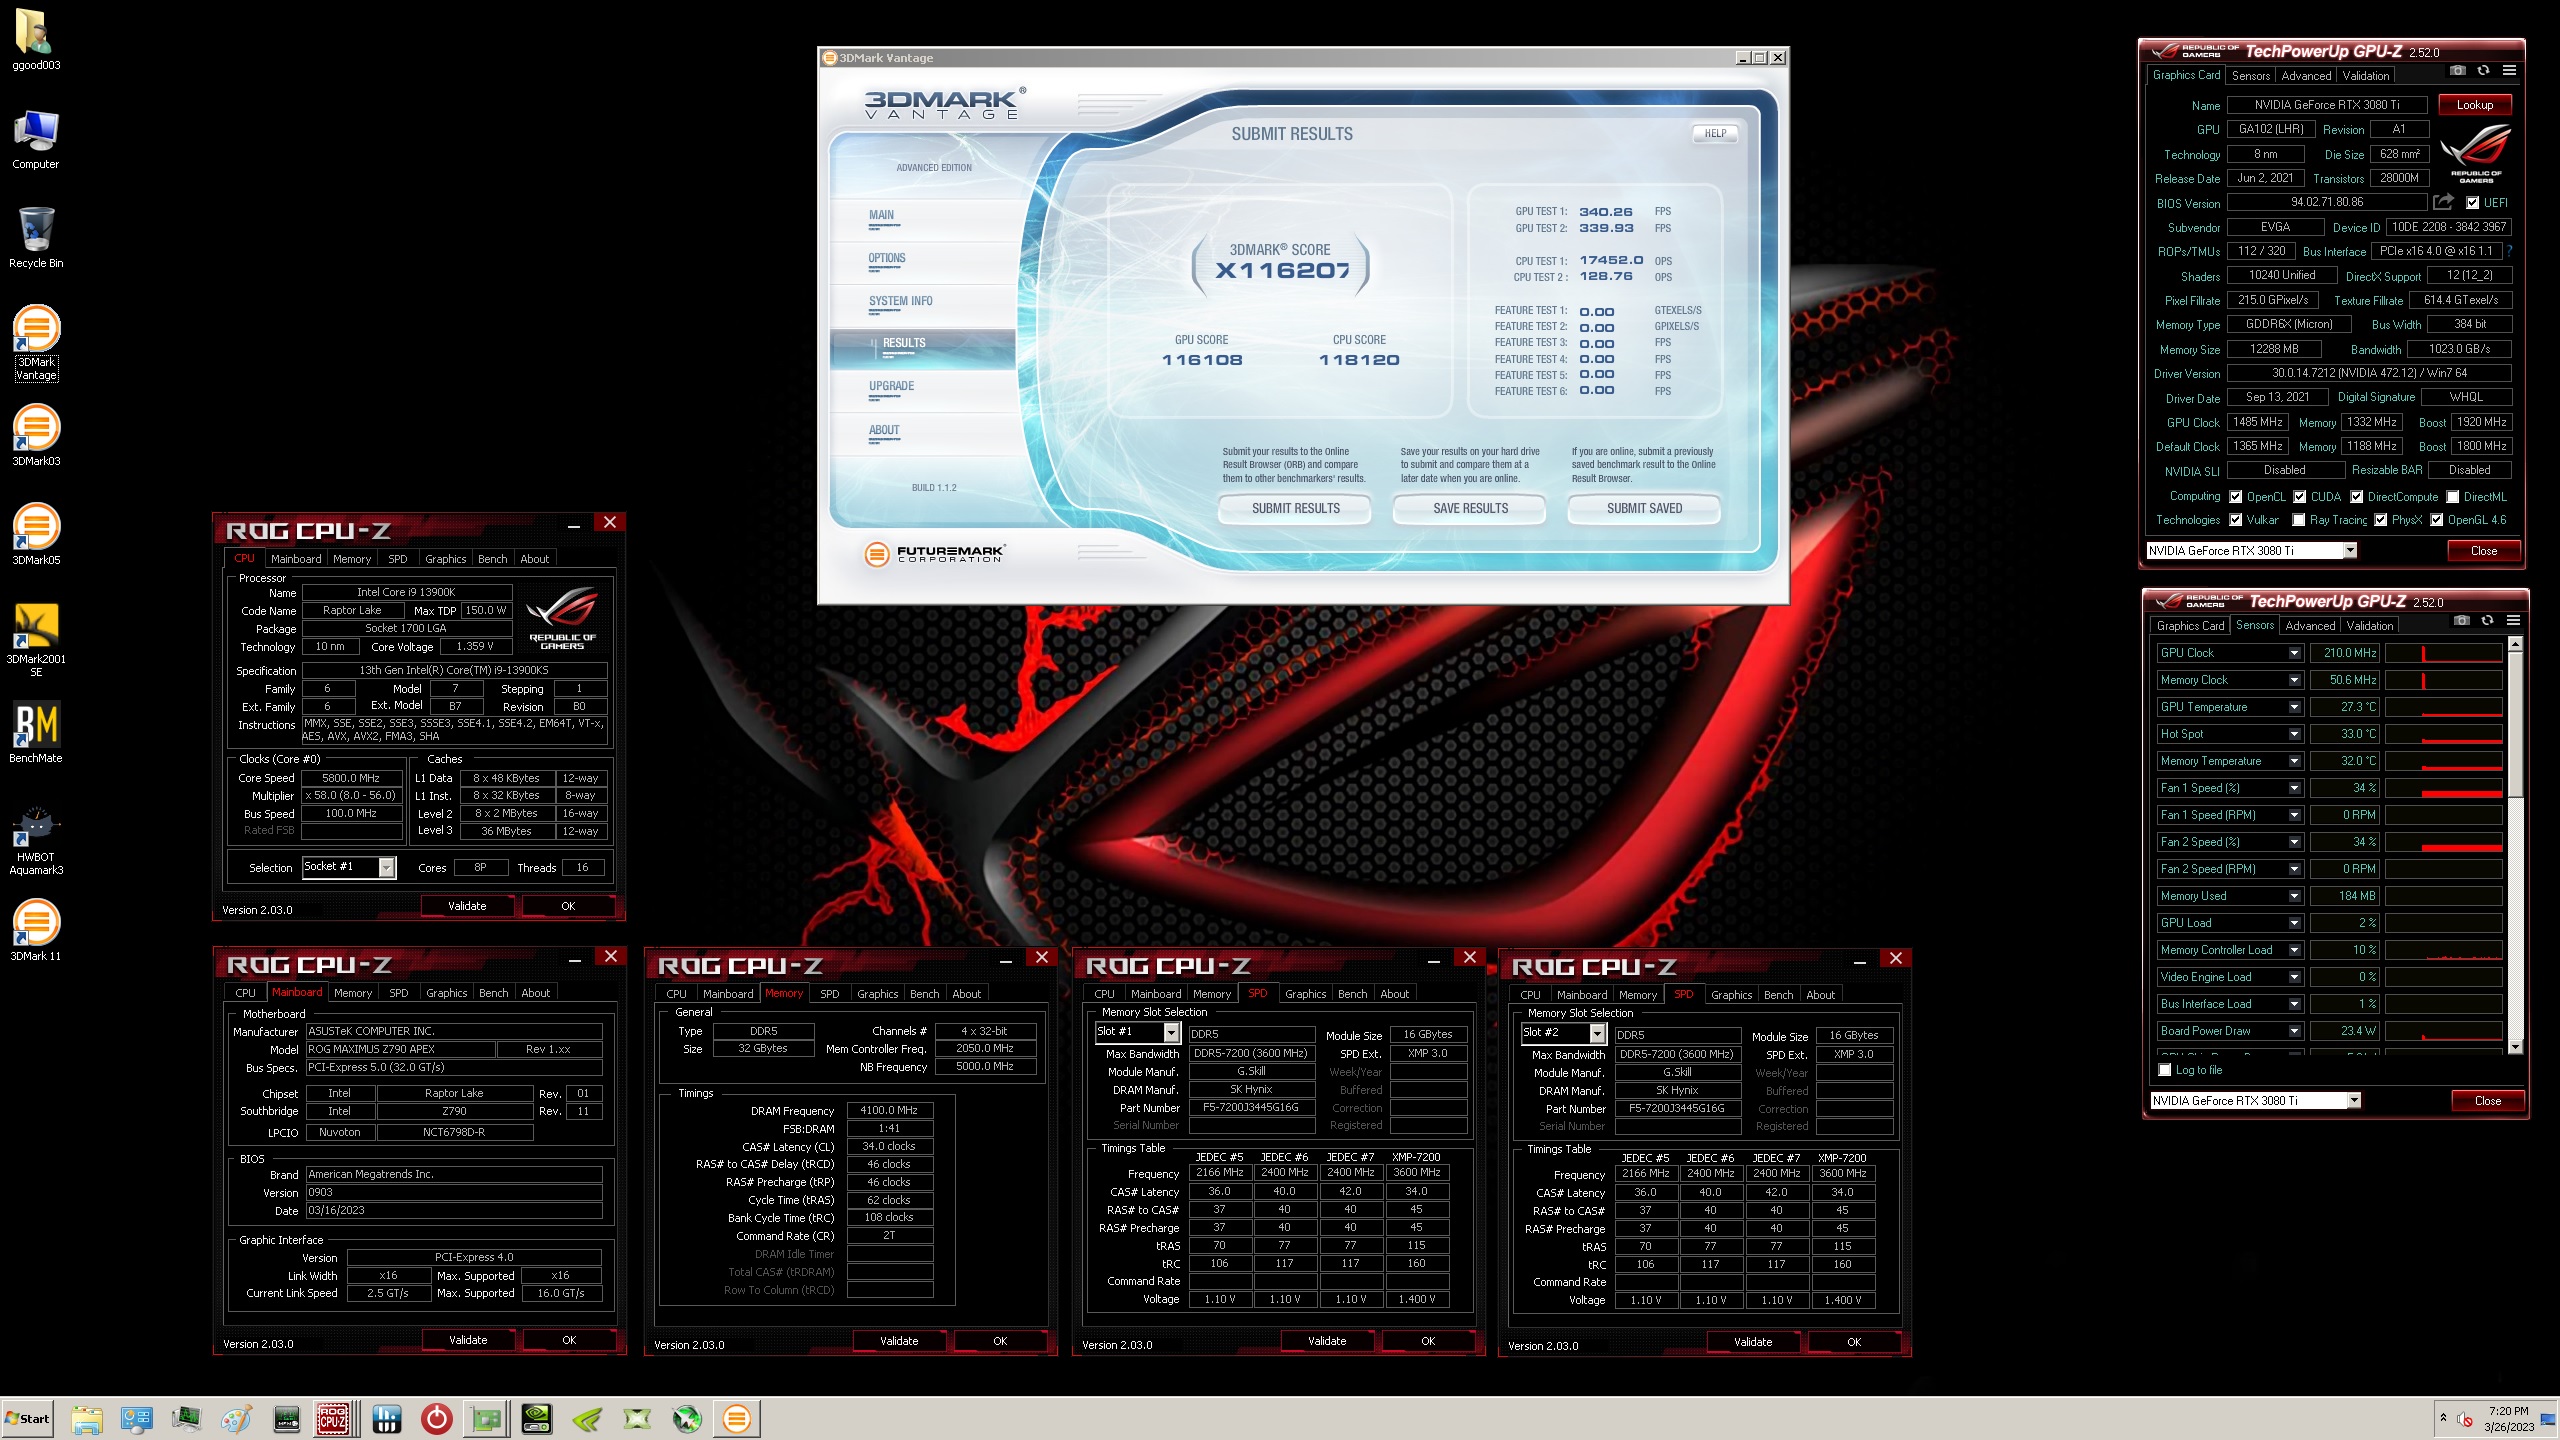2560x1440 pixels.
Task: Expand the Hot Spot sensor dropdown
Action: 2295,734
